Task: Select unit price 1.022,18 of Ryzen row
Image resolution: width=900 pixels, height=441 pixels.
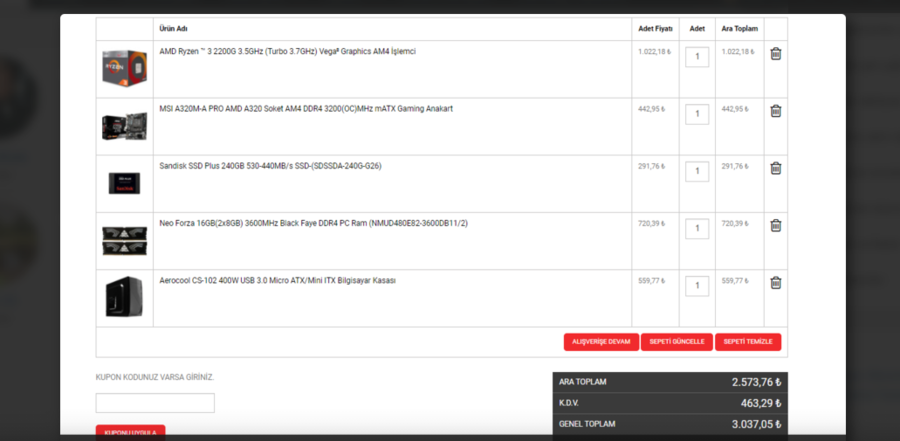Action: [x=654, y=52]
